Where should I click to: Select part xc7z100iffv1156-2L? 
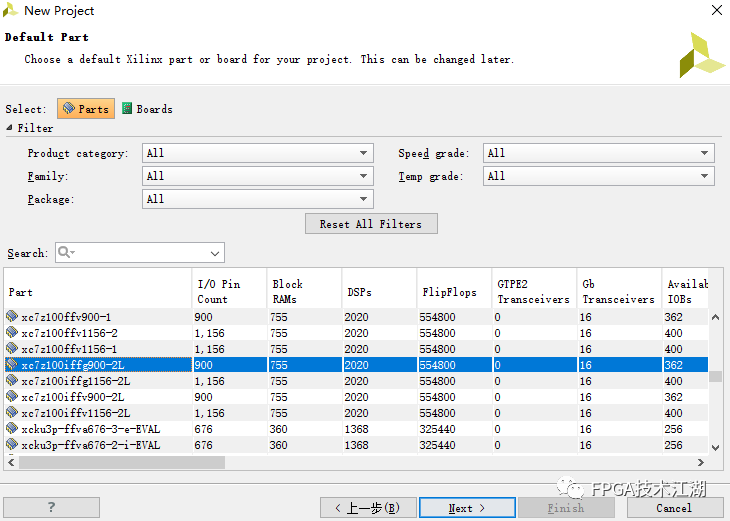point(76,413)
